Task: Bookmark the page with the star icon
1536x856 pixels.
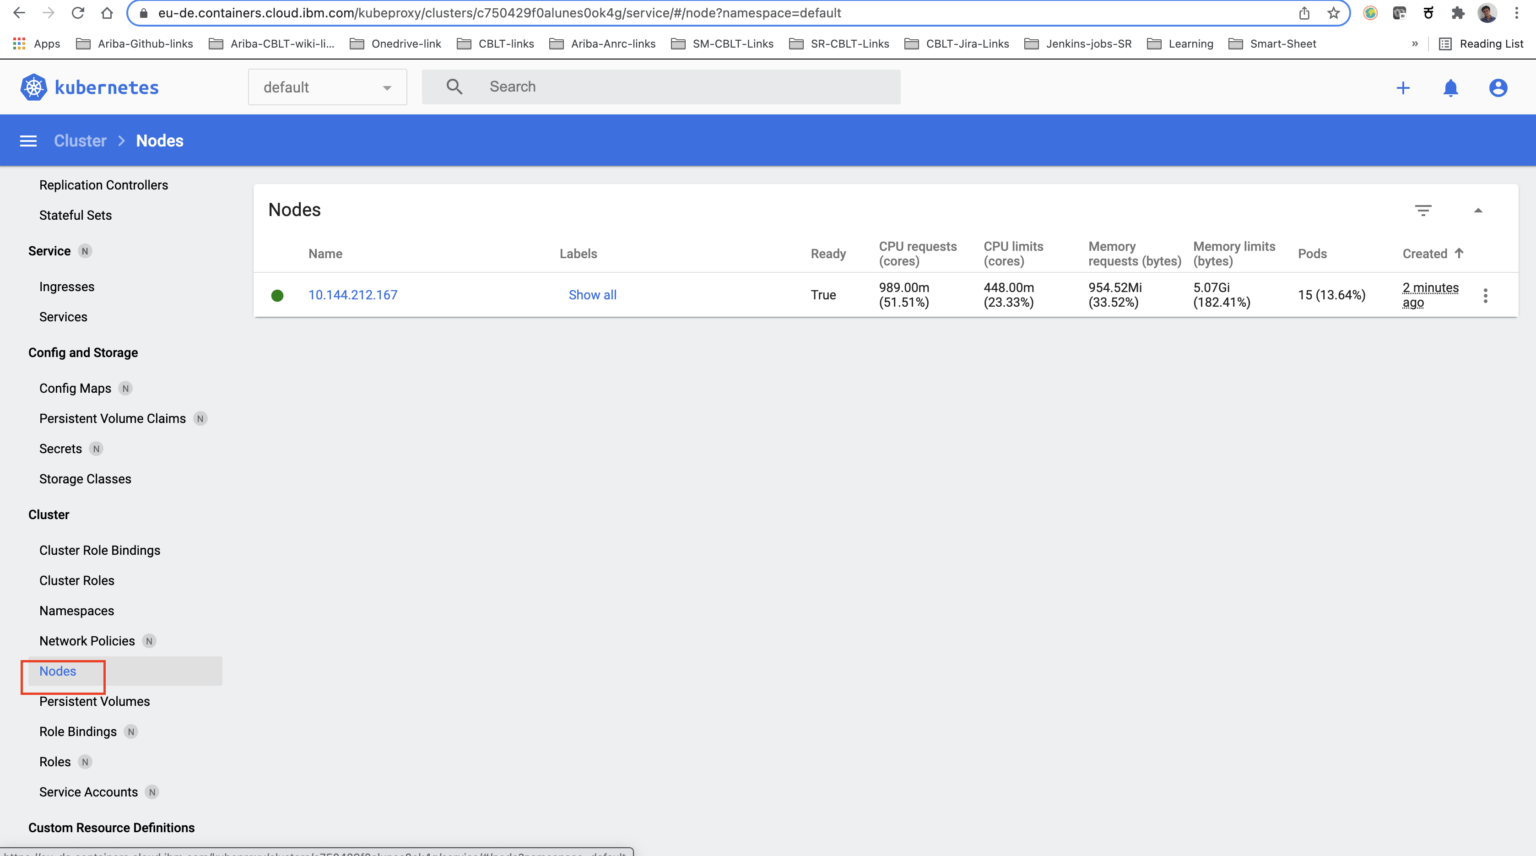Action: click(x=1335, y=14)
